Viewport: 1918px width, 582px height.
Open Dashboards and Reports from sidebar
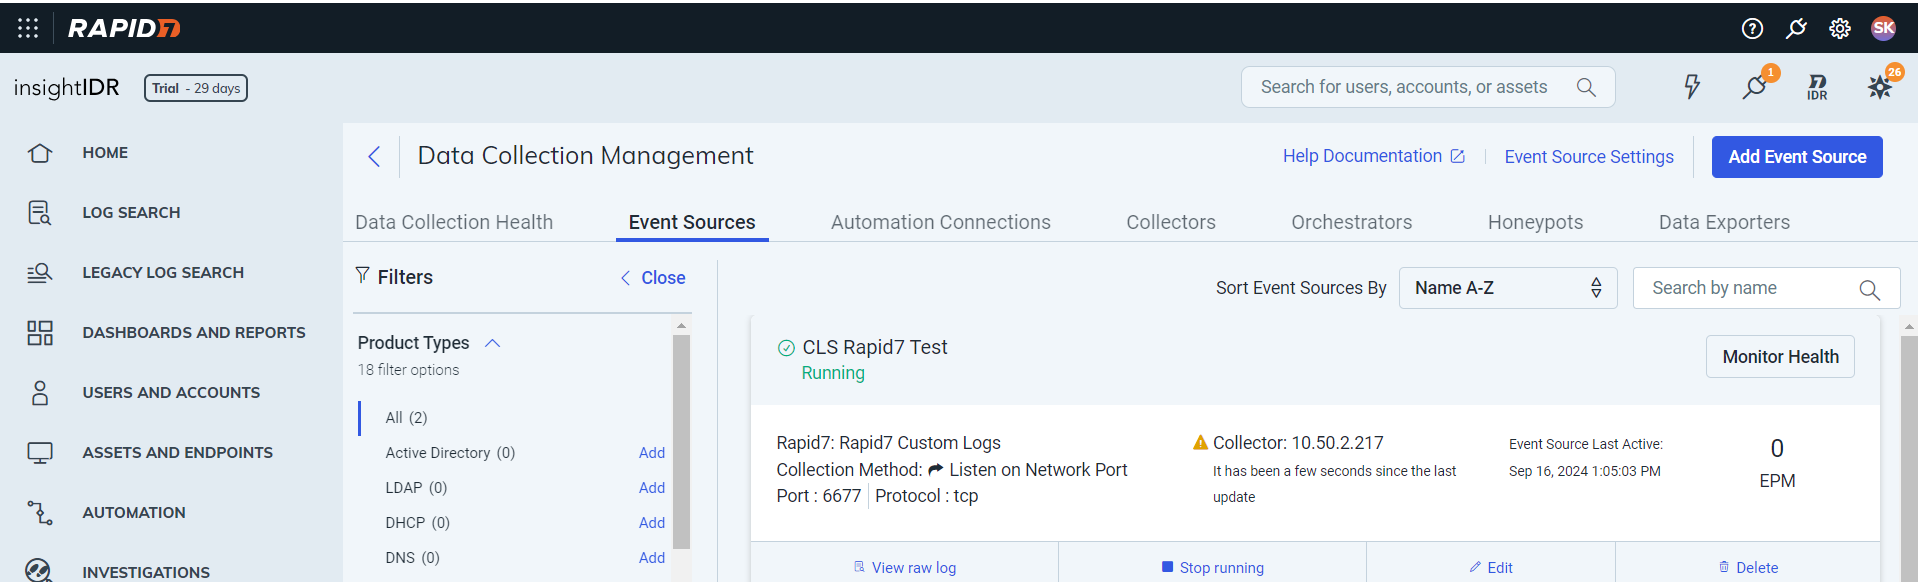click(194, 333)
